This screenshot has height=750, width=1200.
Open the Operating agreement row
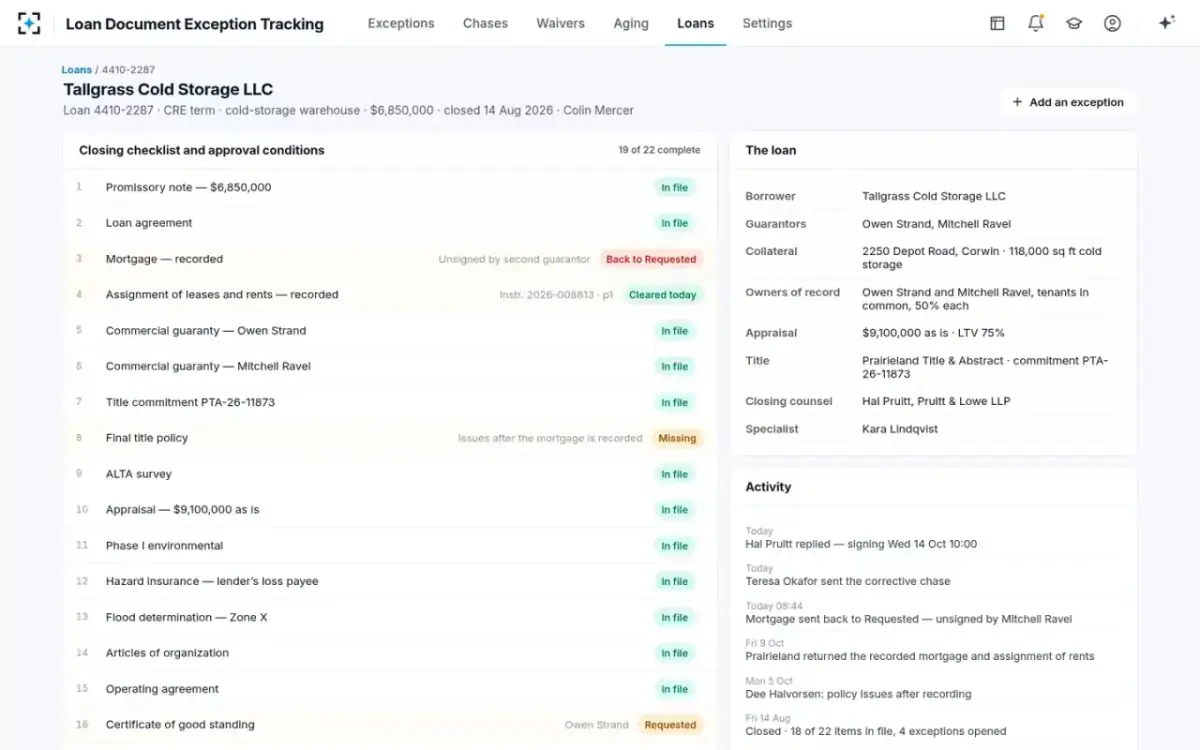click(390, 689)
